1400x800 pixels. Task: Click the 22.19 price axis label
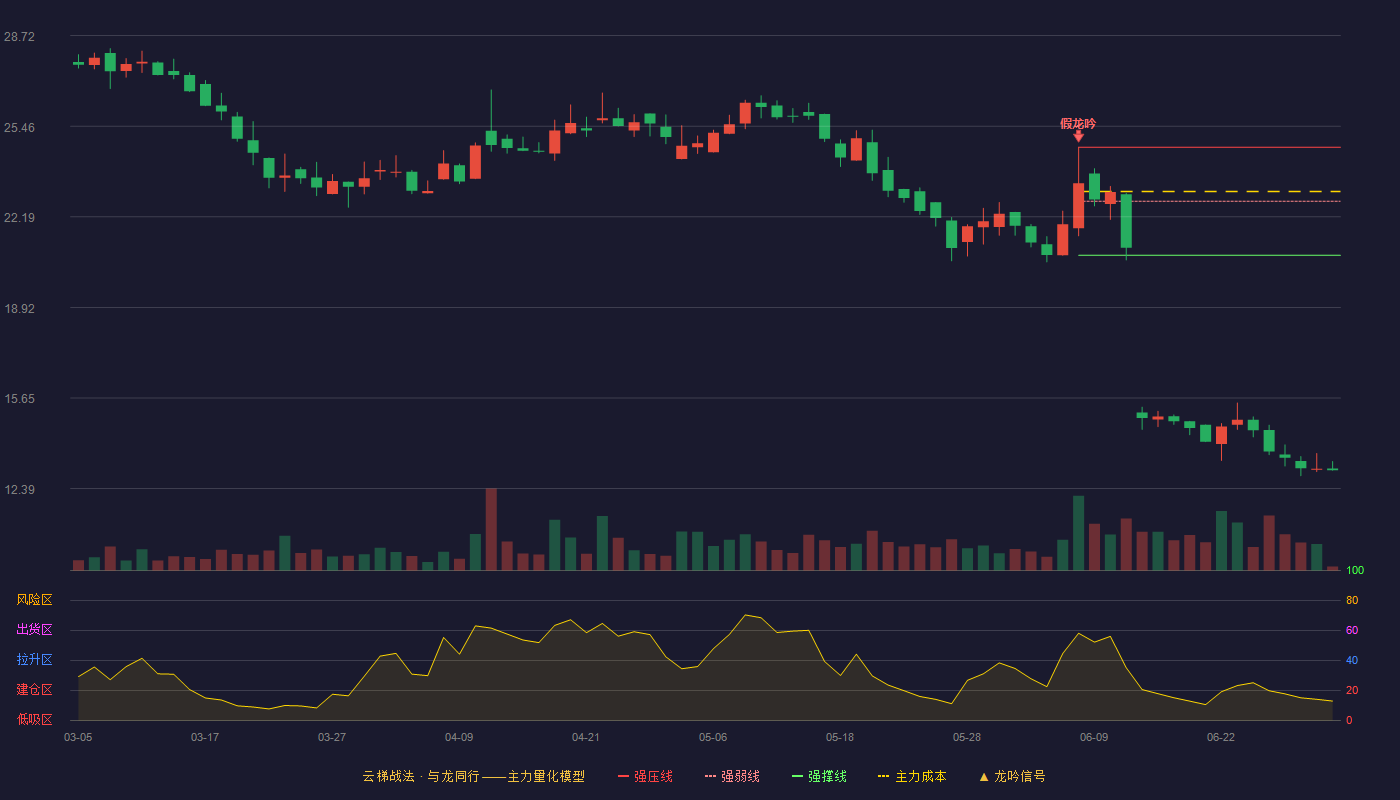[19, 218]
